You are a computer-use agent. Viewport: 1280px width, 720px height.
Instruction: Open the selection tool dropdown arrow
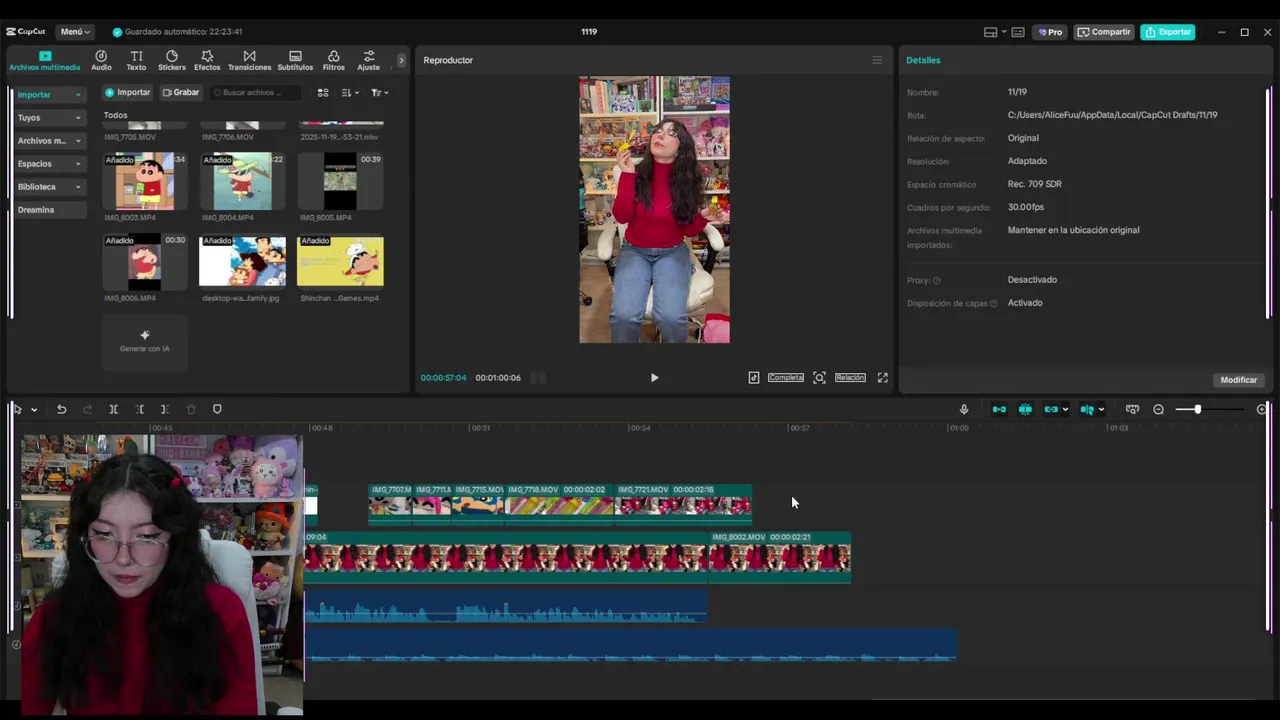point(34,410)
